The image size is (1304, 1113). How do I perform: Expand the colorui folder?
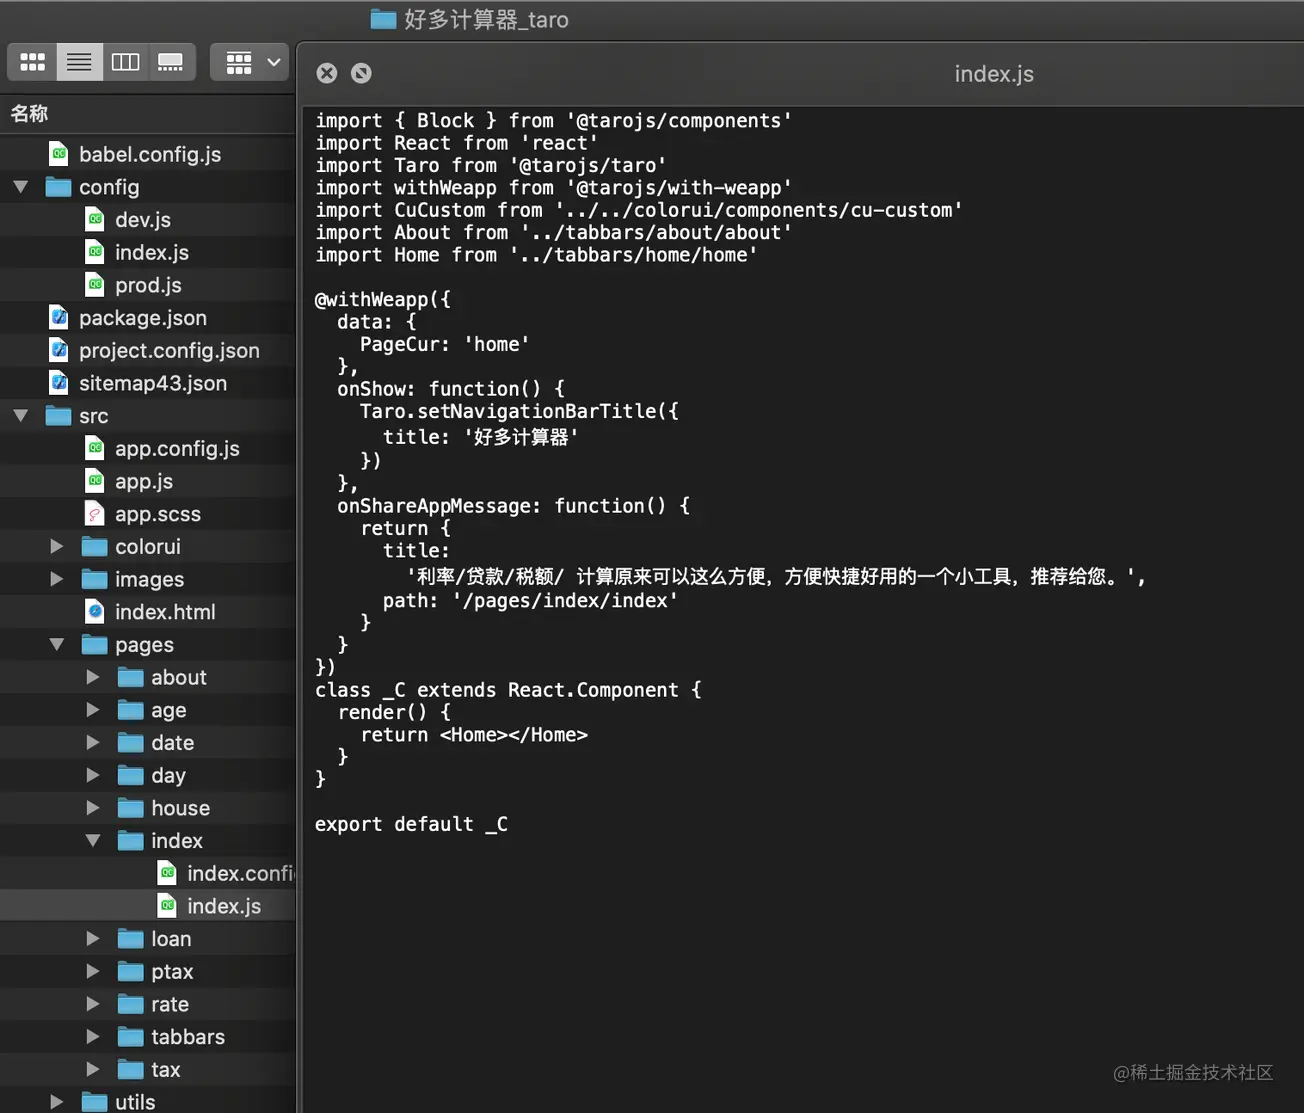tap(57, 546)
